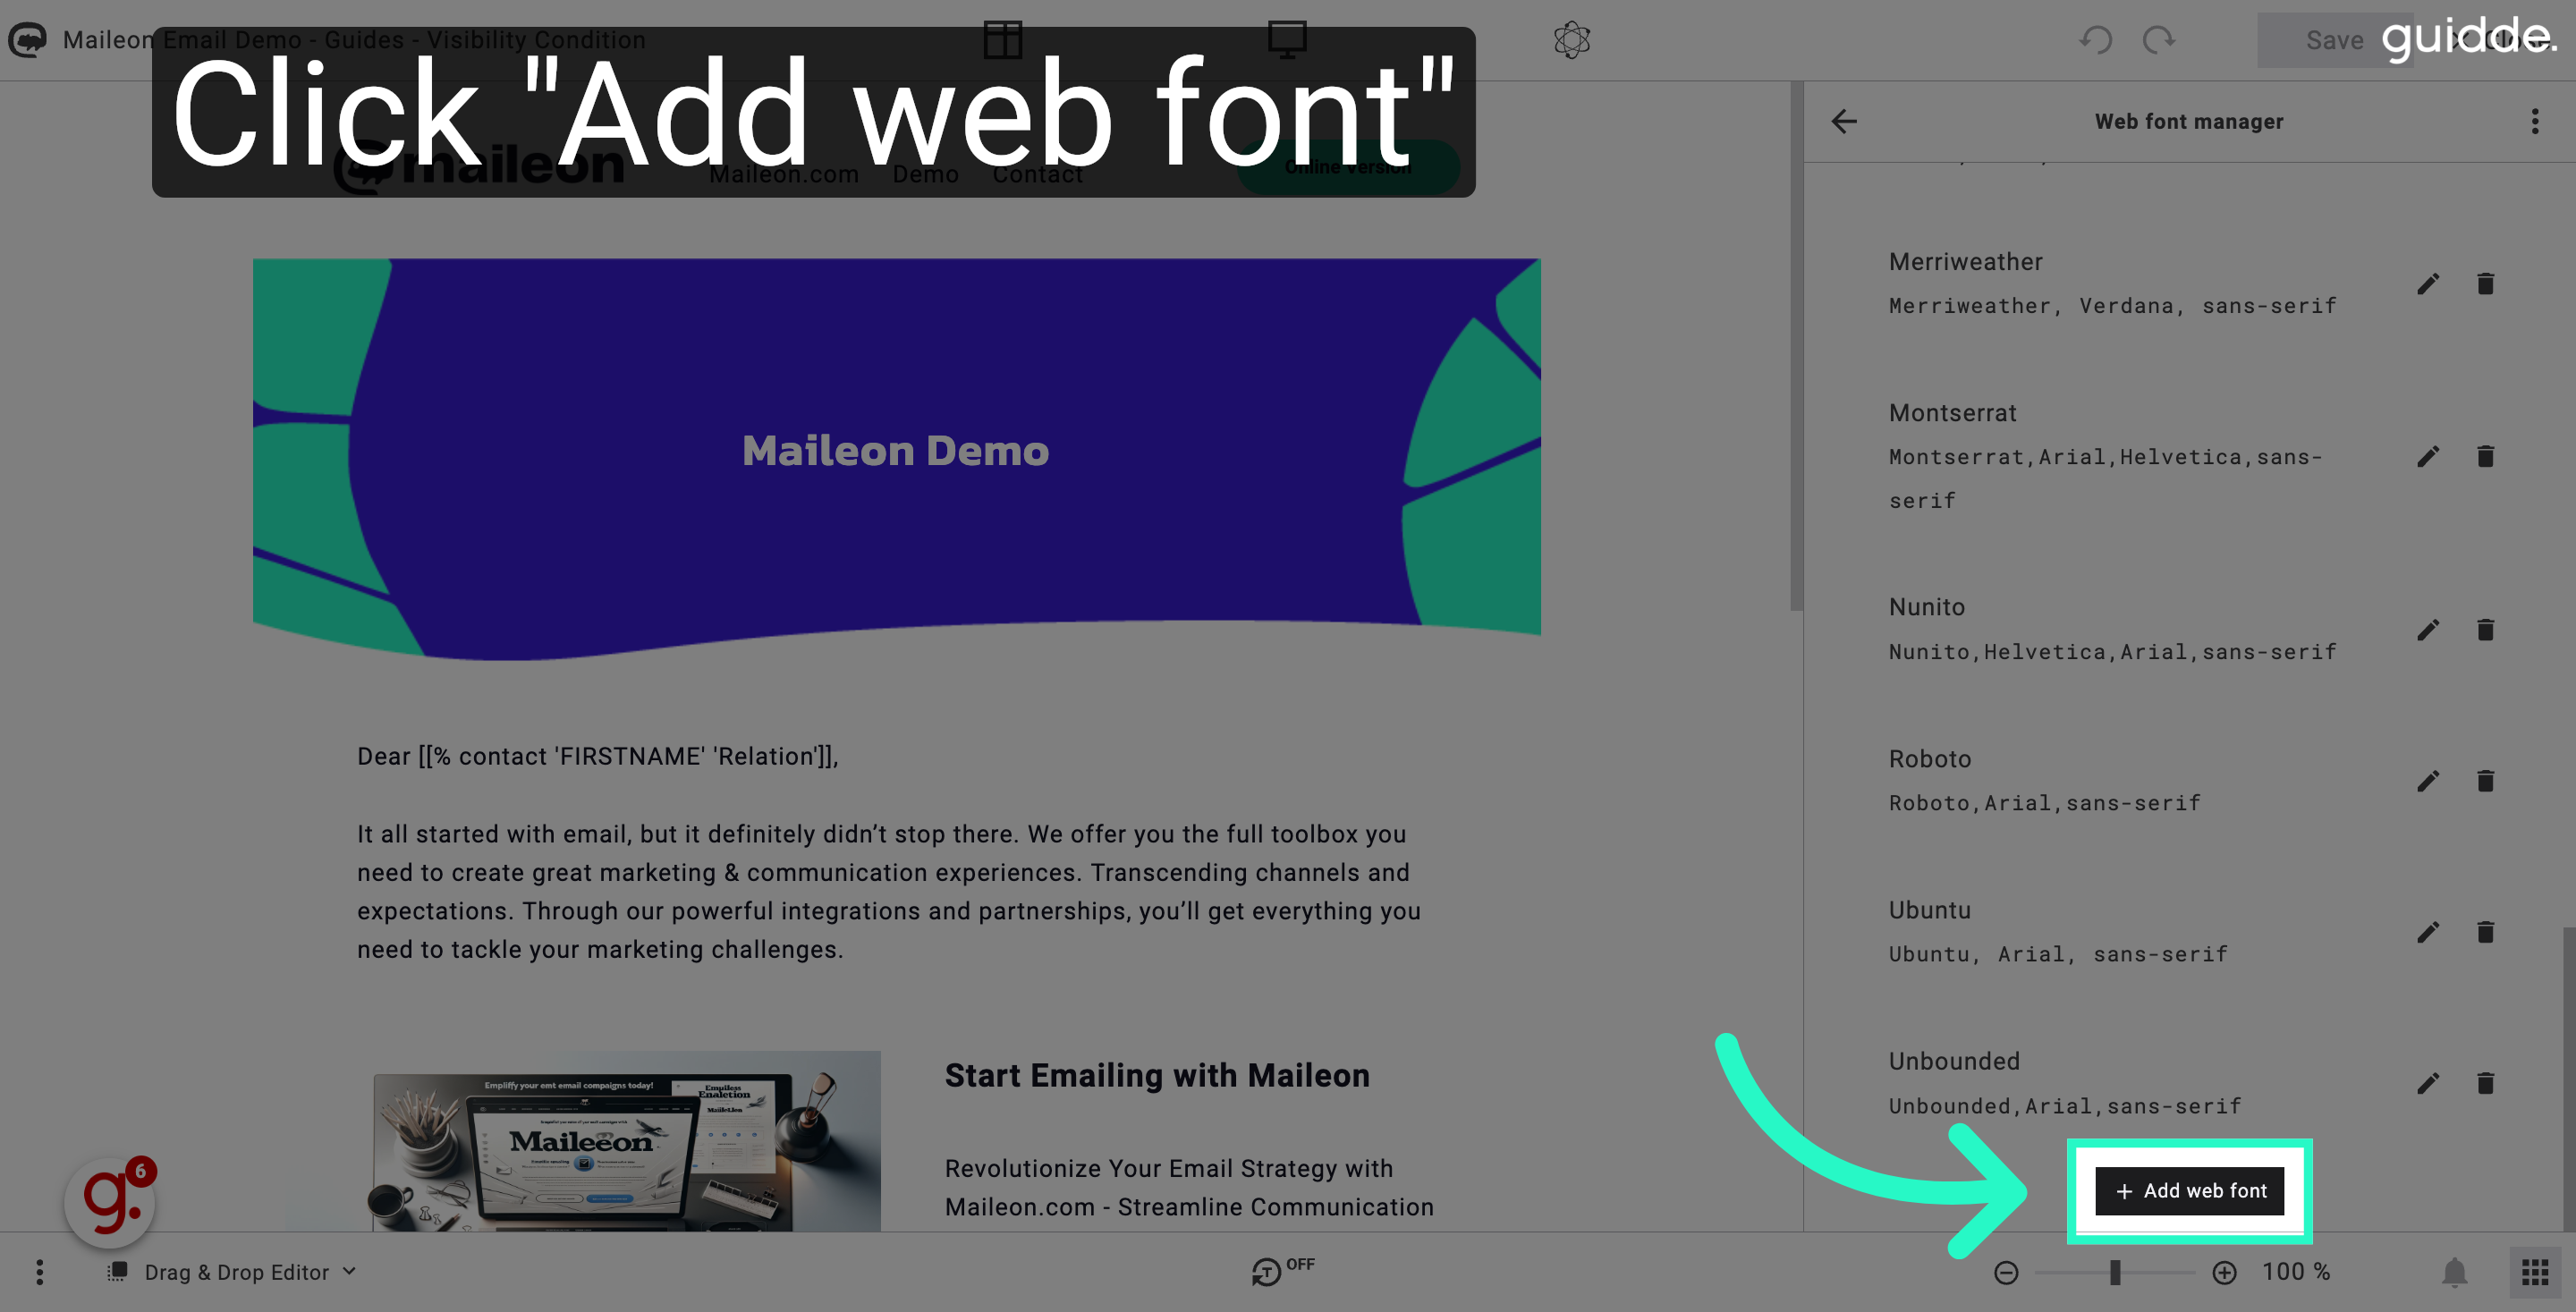Zoom out with the minus icon
Viewport: 2576px width, 1312px height.
coord(2006,1272)
